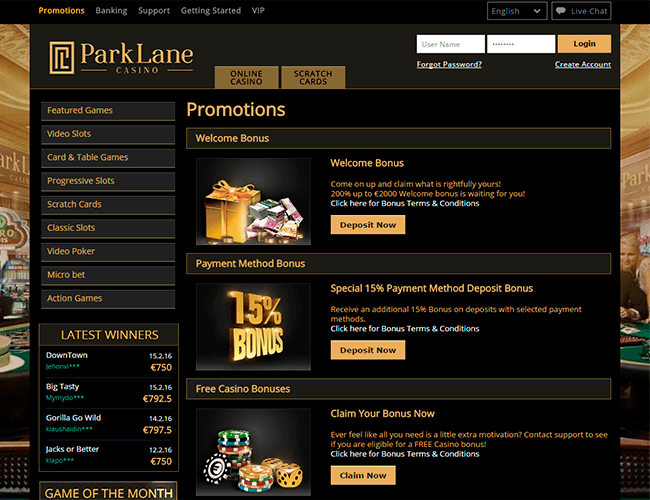The image size is (650, 500).
Task: Click the Payment Method Bonus section header
Action: 398,264
